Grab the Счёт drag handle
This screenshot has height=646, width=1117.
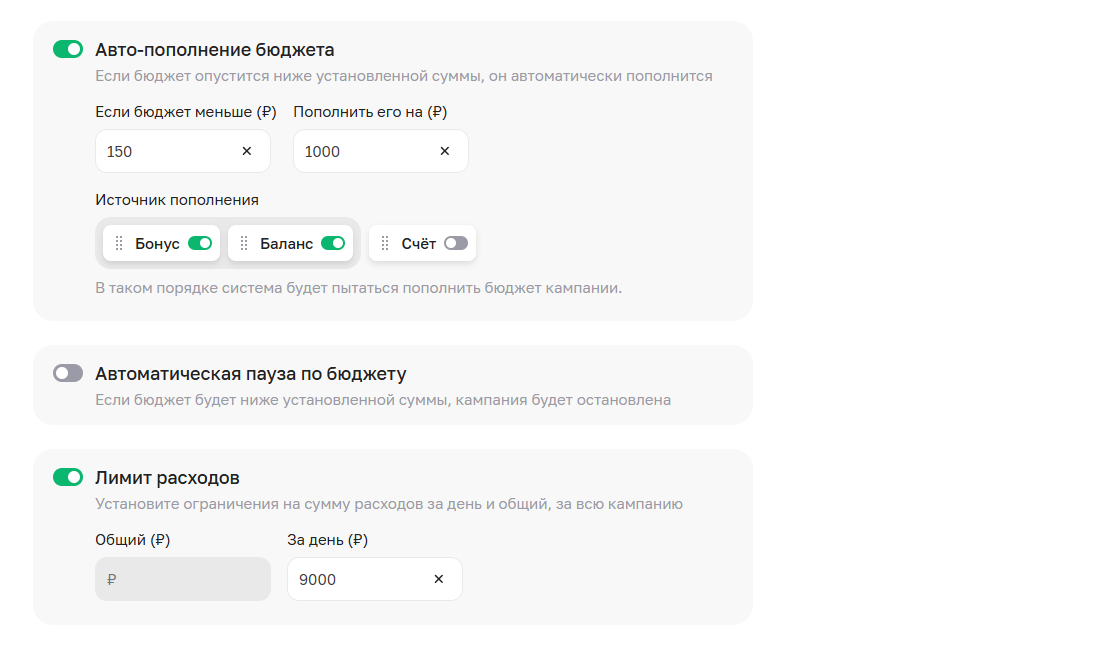pyautogui.click(x=385, y=243)
